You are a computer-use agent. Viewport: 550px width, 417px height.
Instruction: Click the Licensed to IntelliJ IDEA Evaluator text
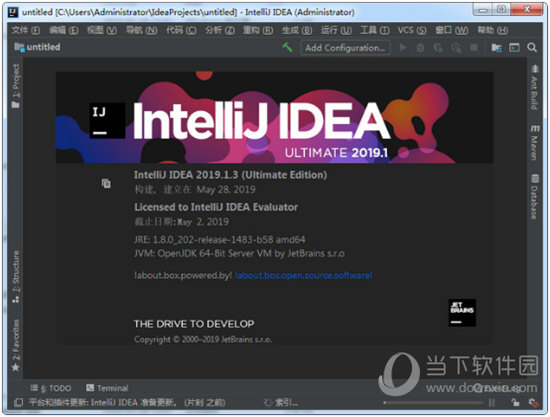coord(216,207)
